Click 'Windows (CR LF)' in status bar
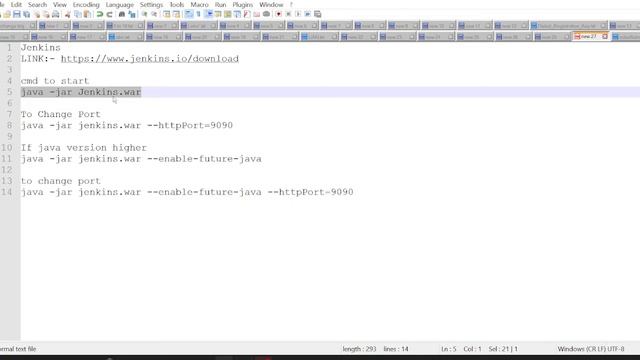Viewport: 640px width, 360px height. pos(582,349)
